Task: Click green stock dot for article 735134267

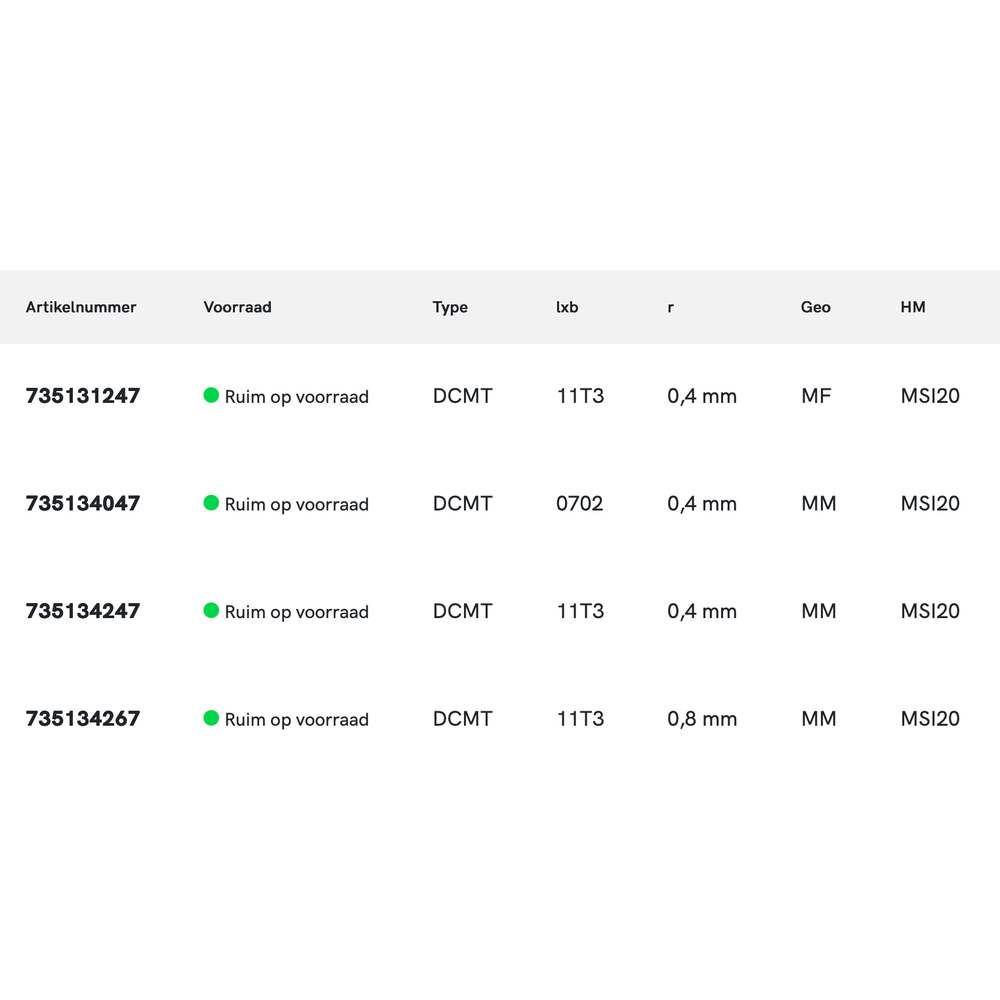Action: [x=211, y=718]
